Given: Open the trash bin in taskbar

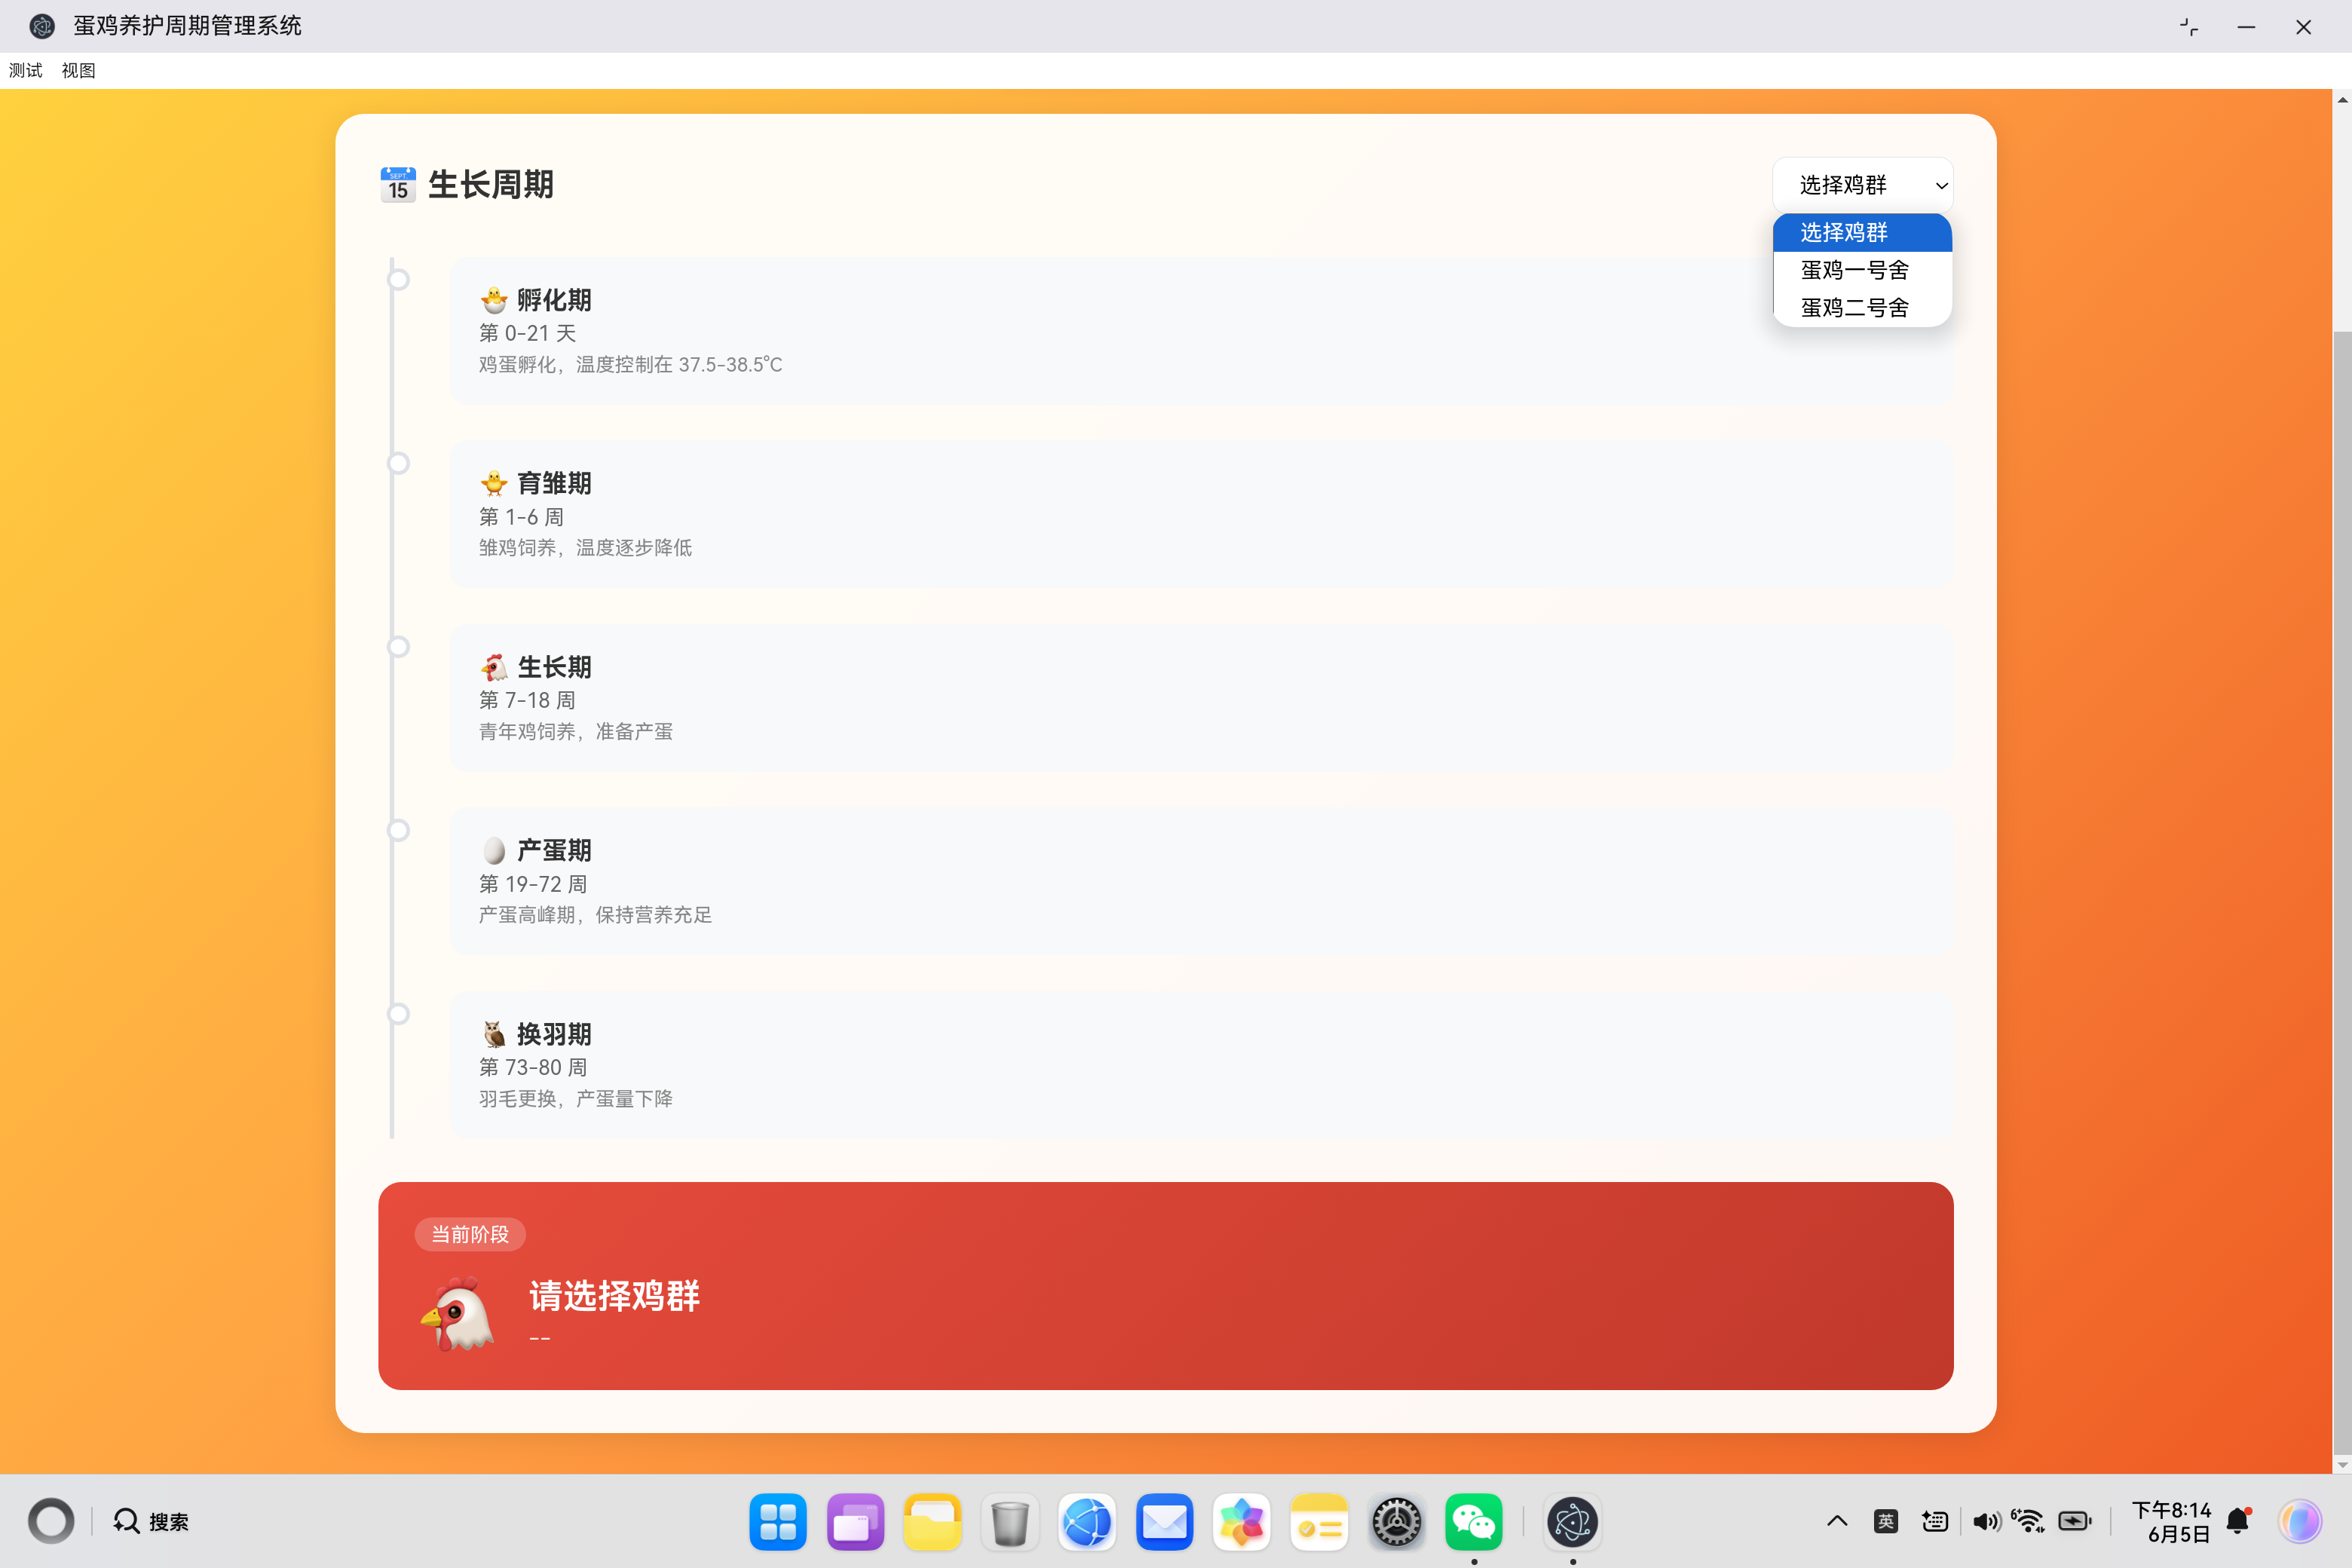Looking at the screenshot, I should (1010, 1522).
